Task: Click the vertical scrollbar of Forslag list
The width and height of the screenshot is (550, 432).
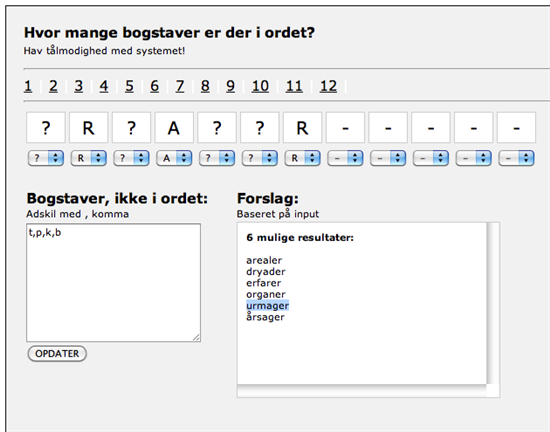Action: click(493, 303)
